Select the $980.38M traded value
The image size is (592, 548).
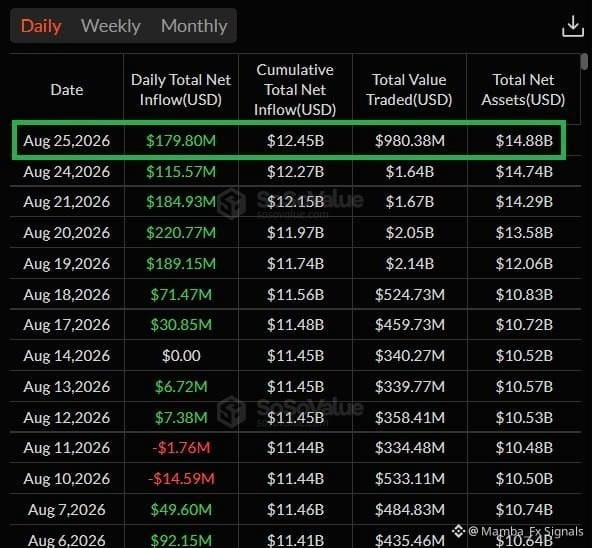410,141
